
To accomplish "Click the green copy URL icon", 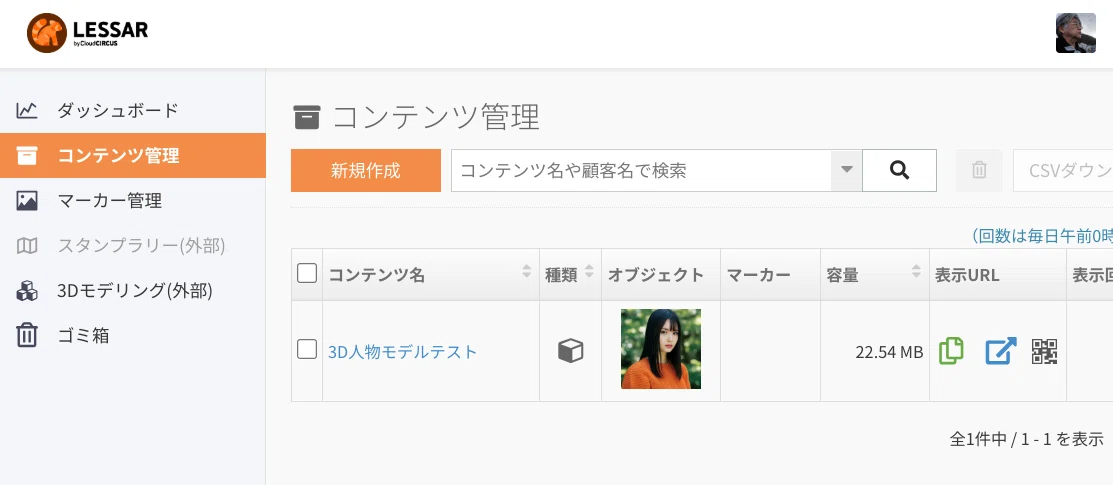I will 951,351.
